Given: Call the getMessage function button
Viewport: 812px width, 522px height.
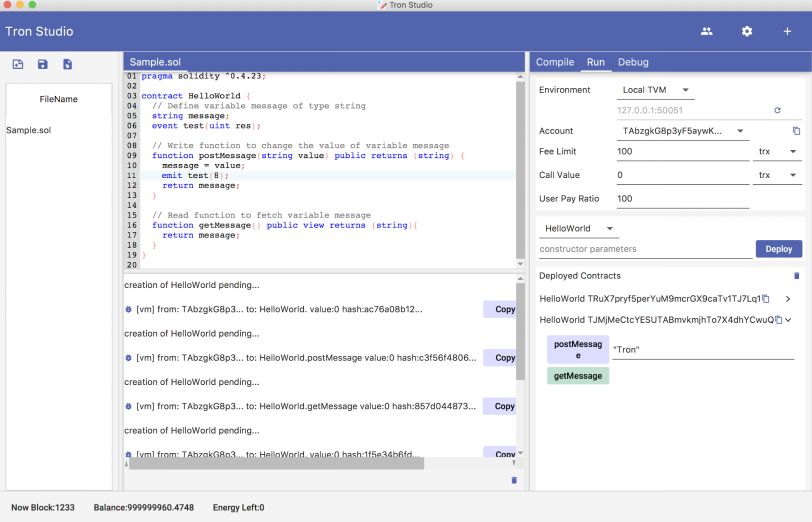Looking at the screenshot, I should pyautogui.click(x=578, y=376).
